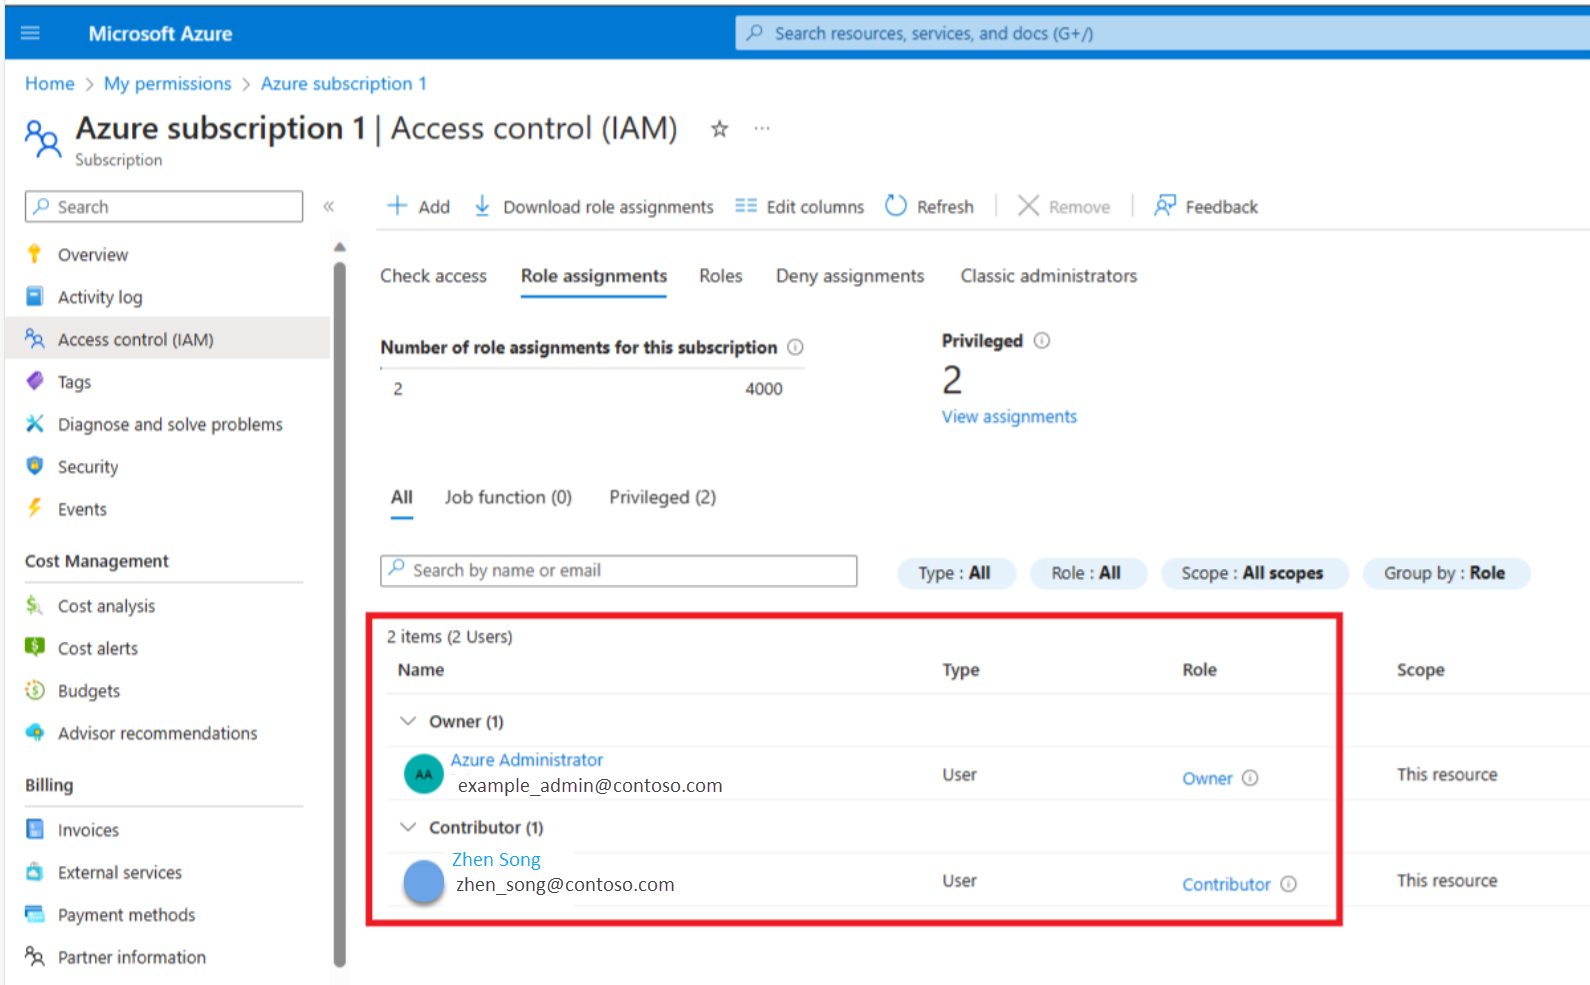
Task: Show the Job function (0) sub-tab
Action: click(x=508, y=497)
